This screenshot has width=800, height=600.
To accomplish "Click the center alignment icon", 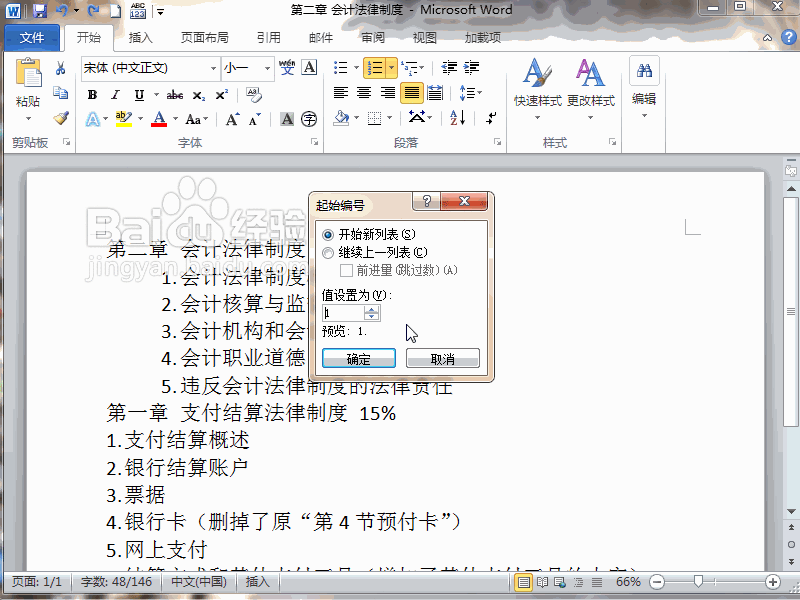I will [x=362, y=93].
